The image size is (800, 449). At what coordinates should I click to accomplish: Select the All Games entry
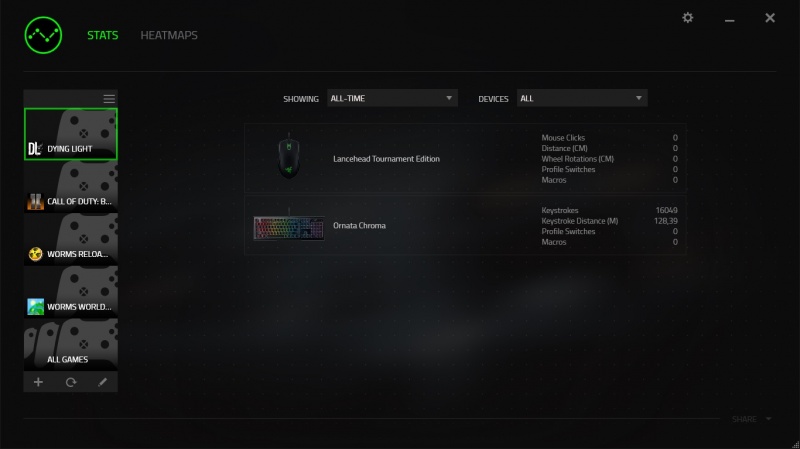click(71, 344)
